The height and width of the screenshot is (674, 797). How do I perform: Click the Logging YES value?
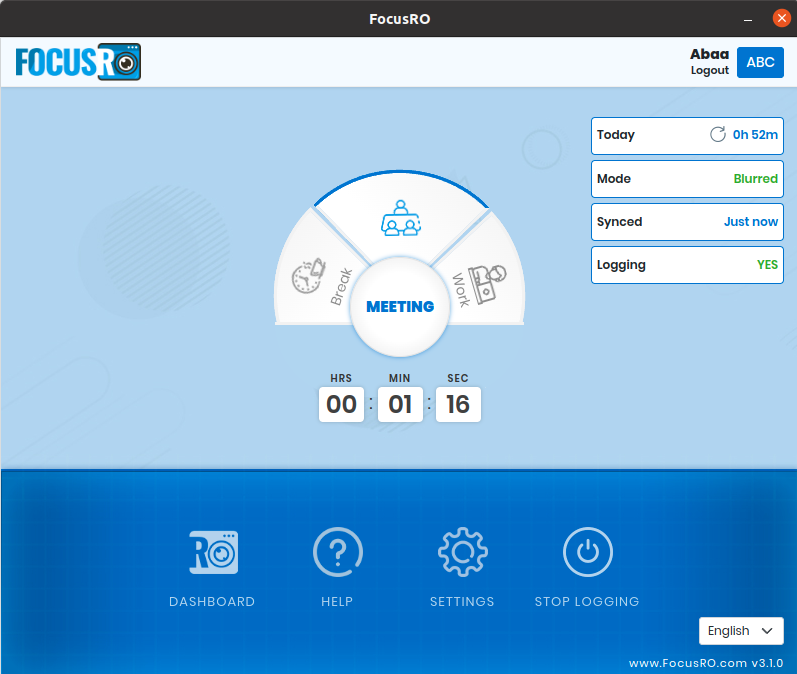[767, 265]
